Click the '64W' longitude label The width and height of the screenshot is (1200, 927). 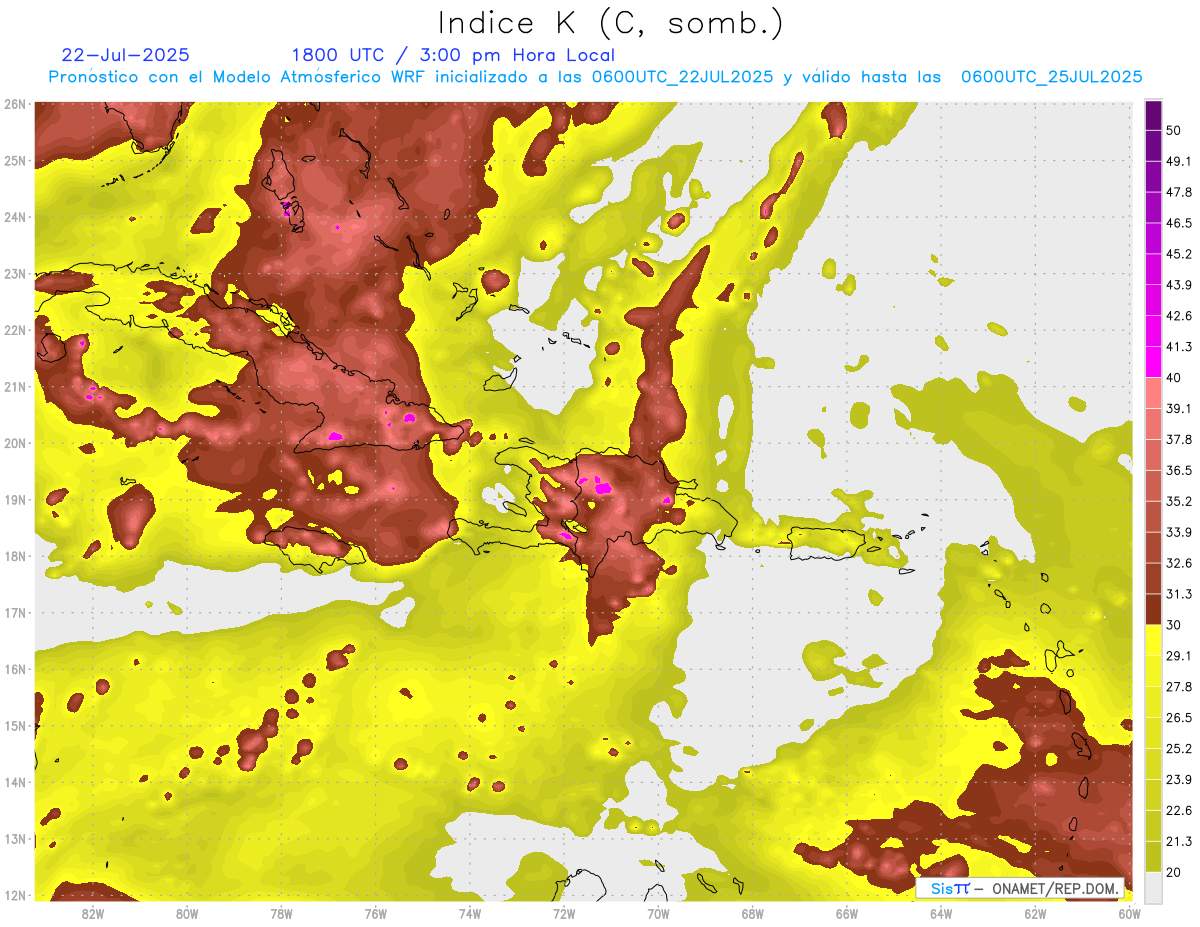tap(941, 913)
